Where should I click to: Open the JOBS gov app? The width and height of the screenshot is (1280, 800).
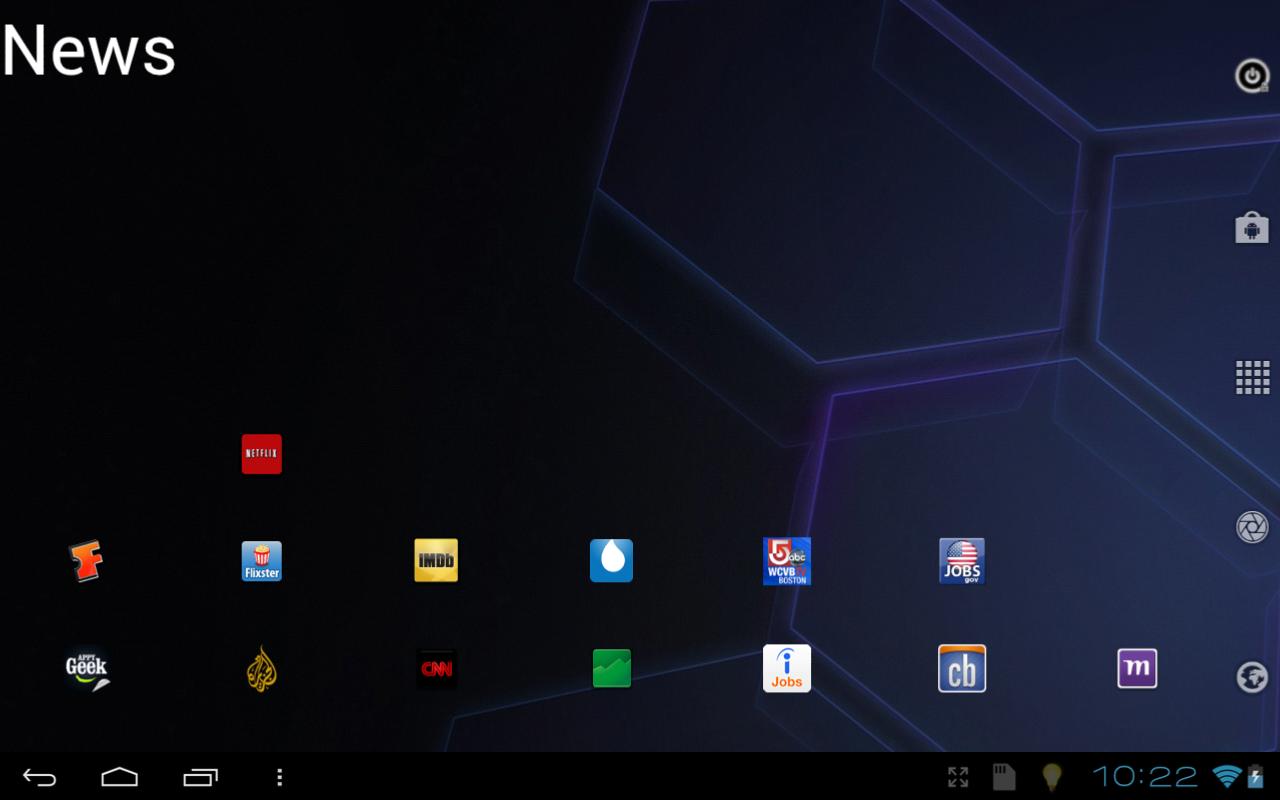coord(962,561)
